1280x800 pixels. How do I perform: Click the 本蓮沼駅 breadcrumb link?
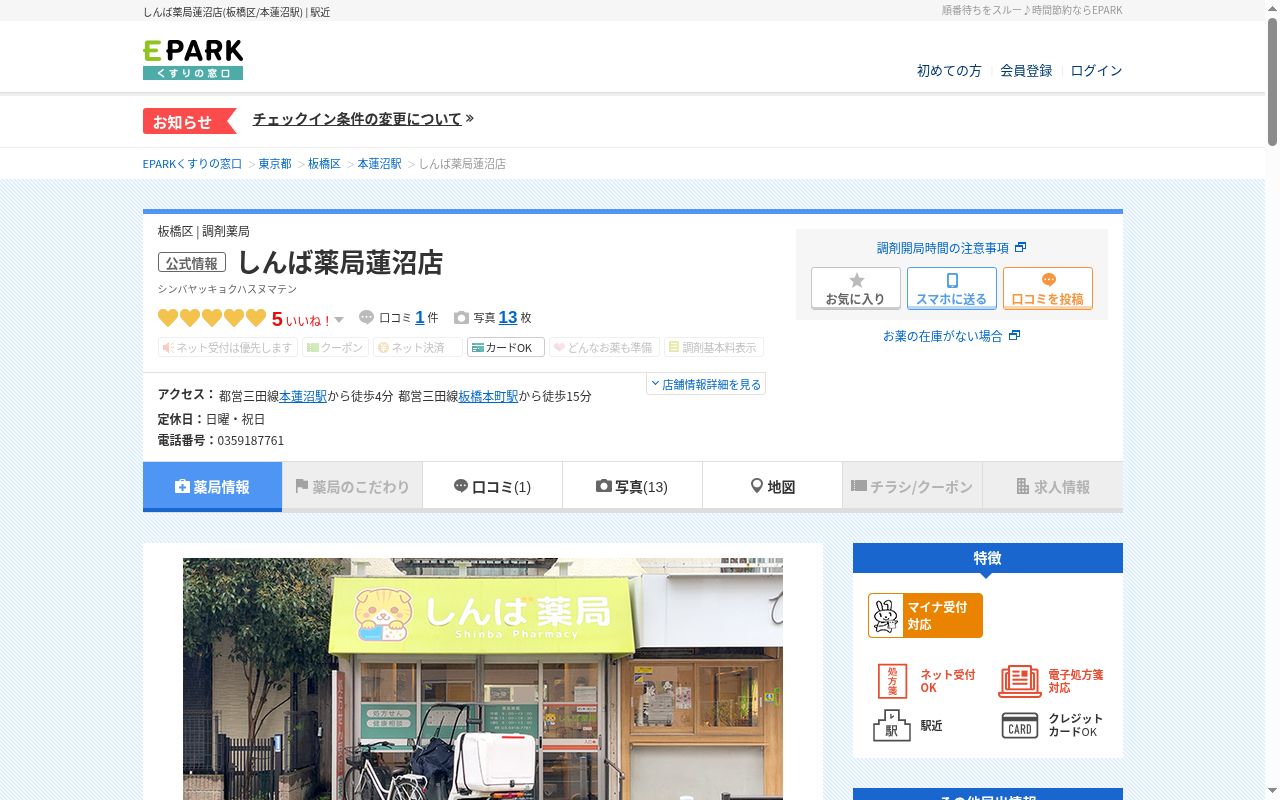pos(379,164)
